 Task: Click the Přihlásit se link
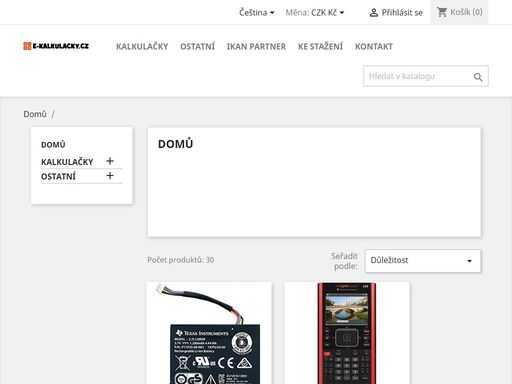402,13
